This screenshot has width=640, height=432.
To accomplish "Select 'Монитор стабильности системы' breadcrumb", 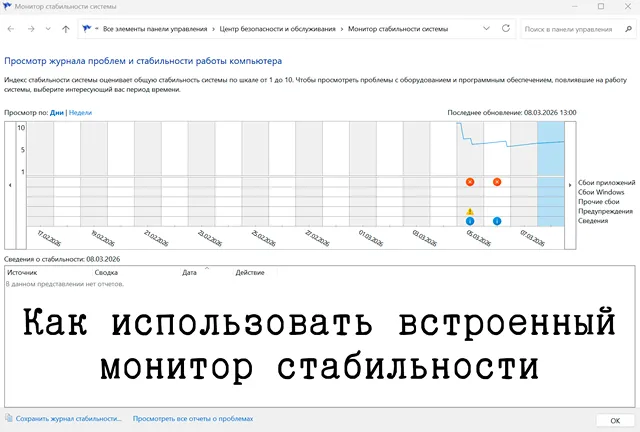I will tap(398, 29).
